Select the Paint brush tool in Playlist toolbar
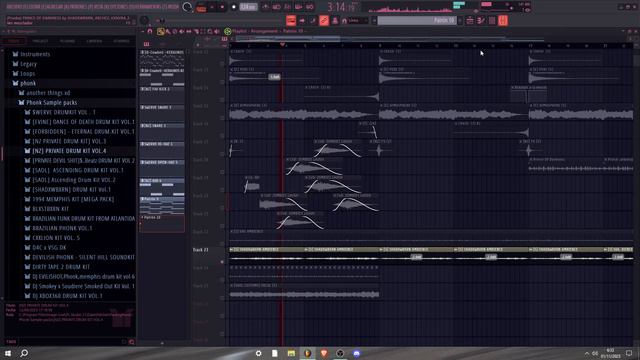Viewport: 640px width, 360px height. [168, 31]
